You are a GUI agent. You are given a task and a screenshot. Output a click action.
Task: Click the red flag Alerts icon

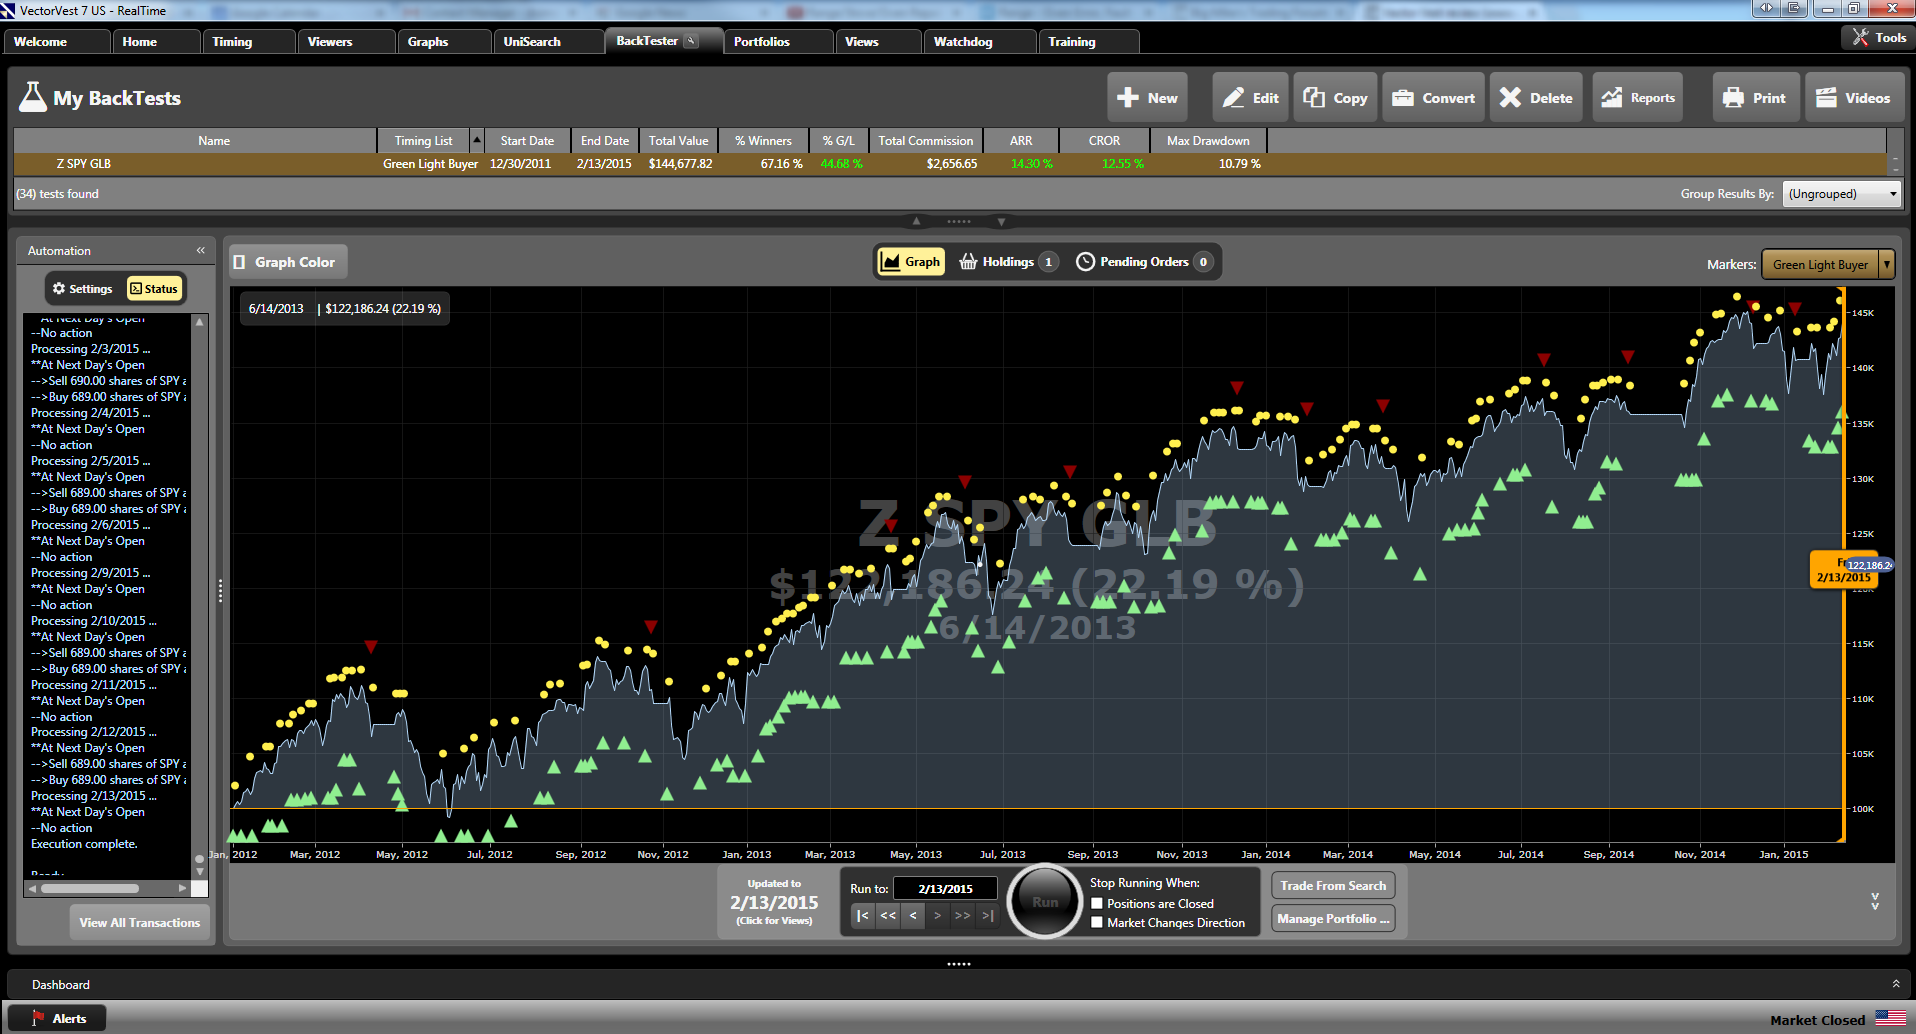38,1018
